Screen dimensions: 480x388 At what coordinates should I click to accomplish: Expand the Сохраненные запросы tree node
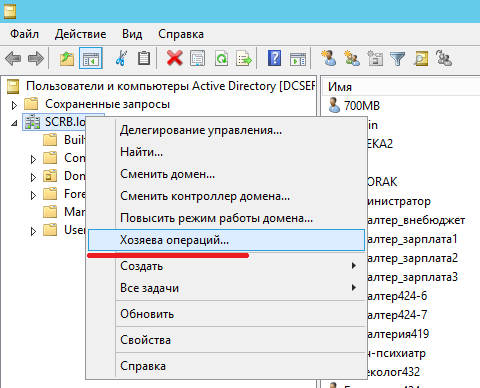click(x=14, y=105)
